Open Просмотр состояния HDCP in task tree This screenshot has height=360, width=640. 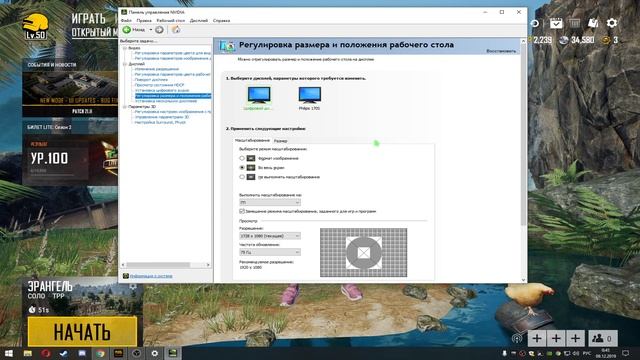pyautogui.click(x=159, y=85)
